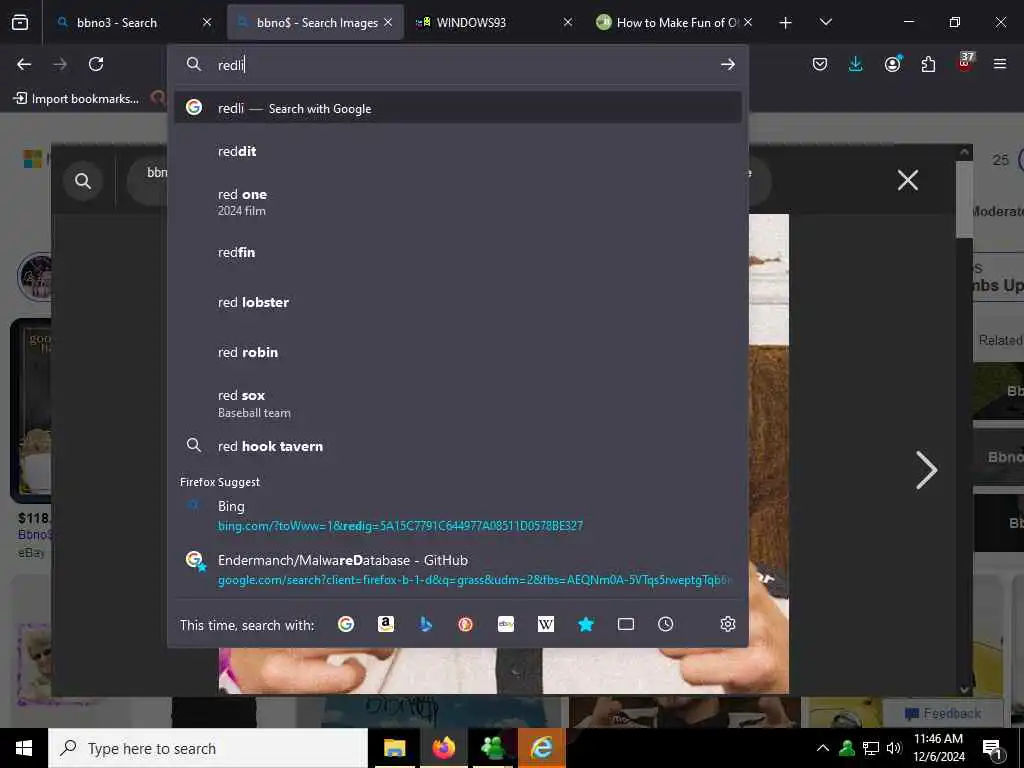Search history using the clock icon

click(x=665, y=624)
